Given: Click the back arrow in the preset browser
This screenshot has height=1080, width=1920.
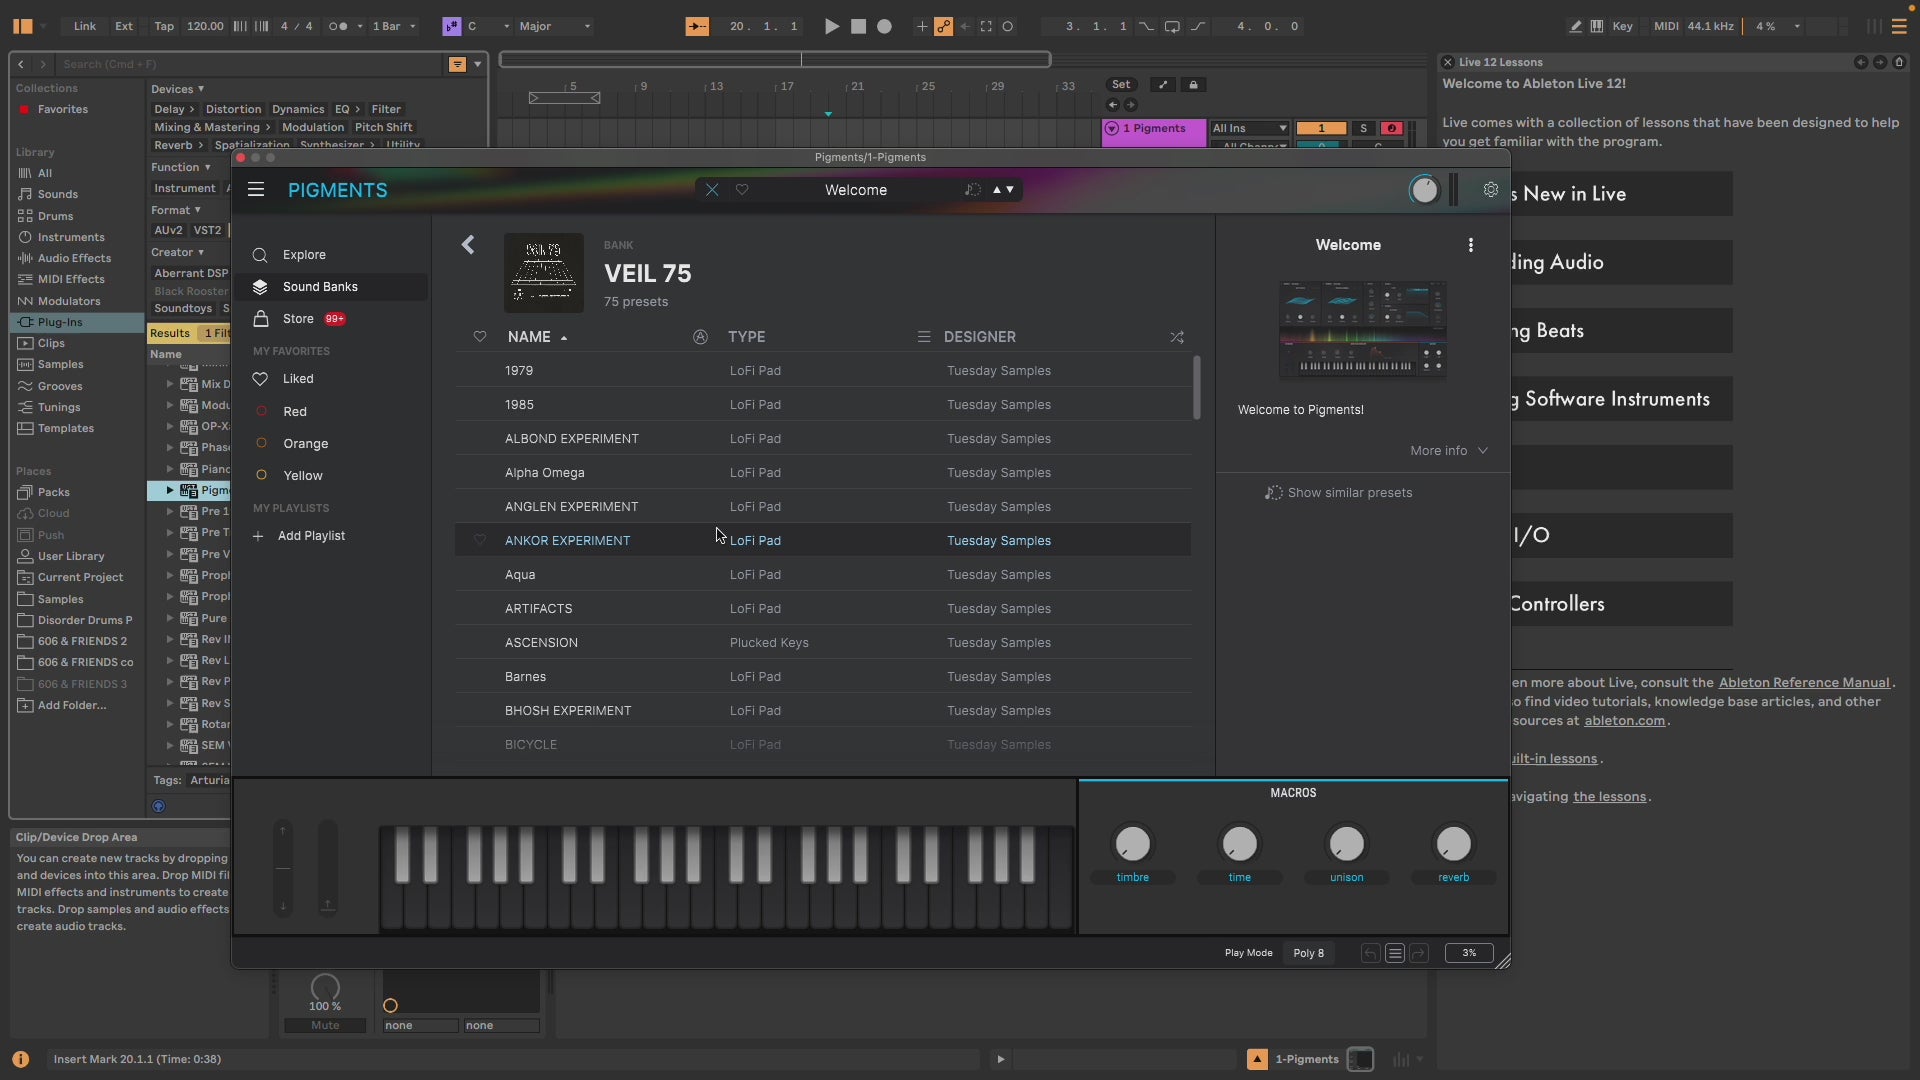Looking at the screenshot, I should (x=468, y=245).
